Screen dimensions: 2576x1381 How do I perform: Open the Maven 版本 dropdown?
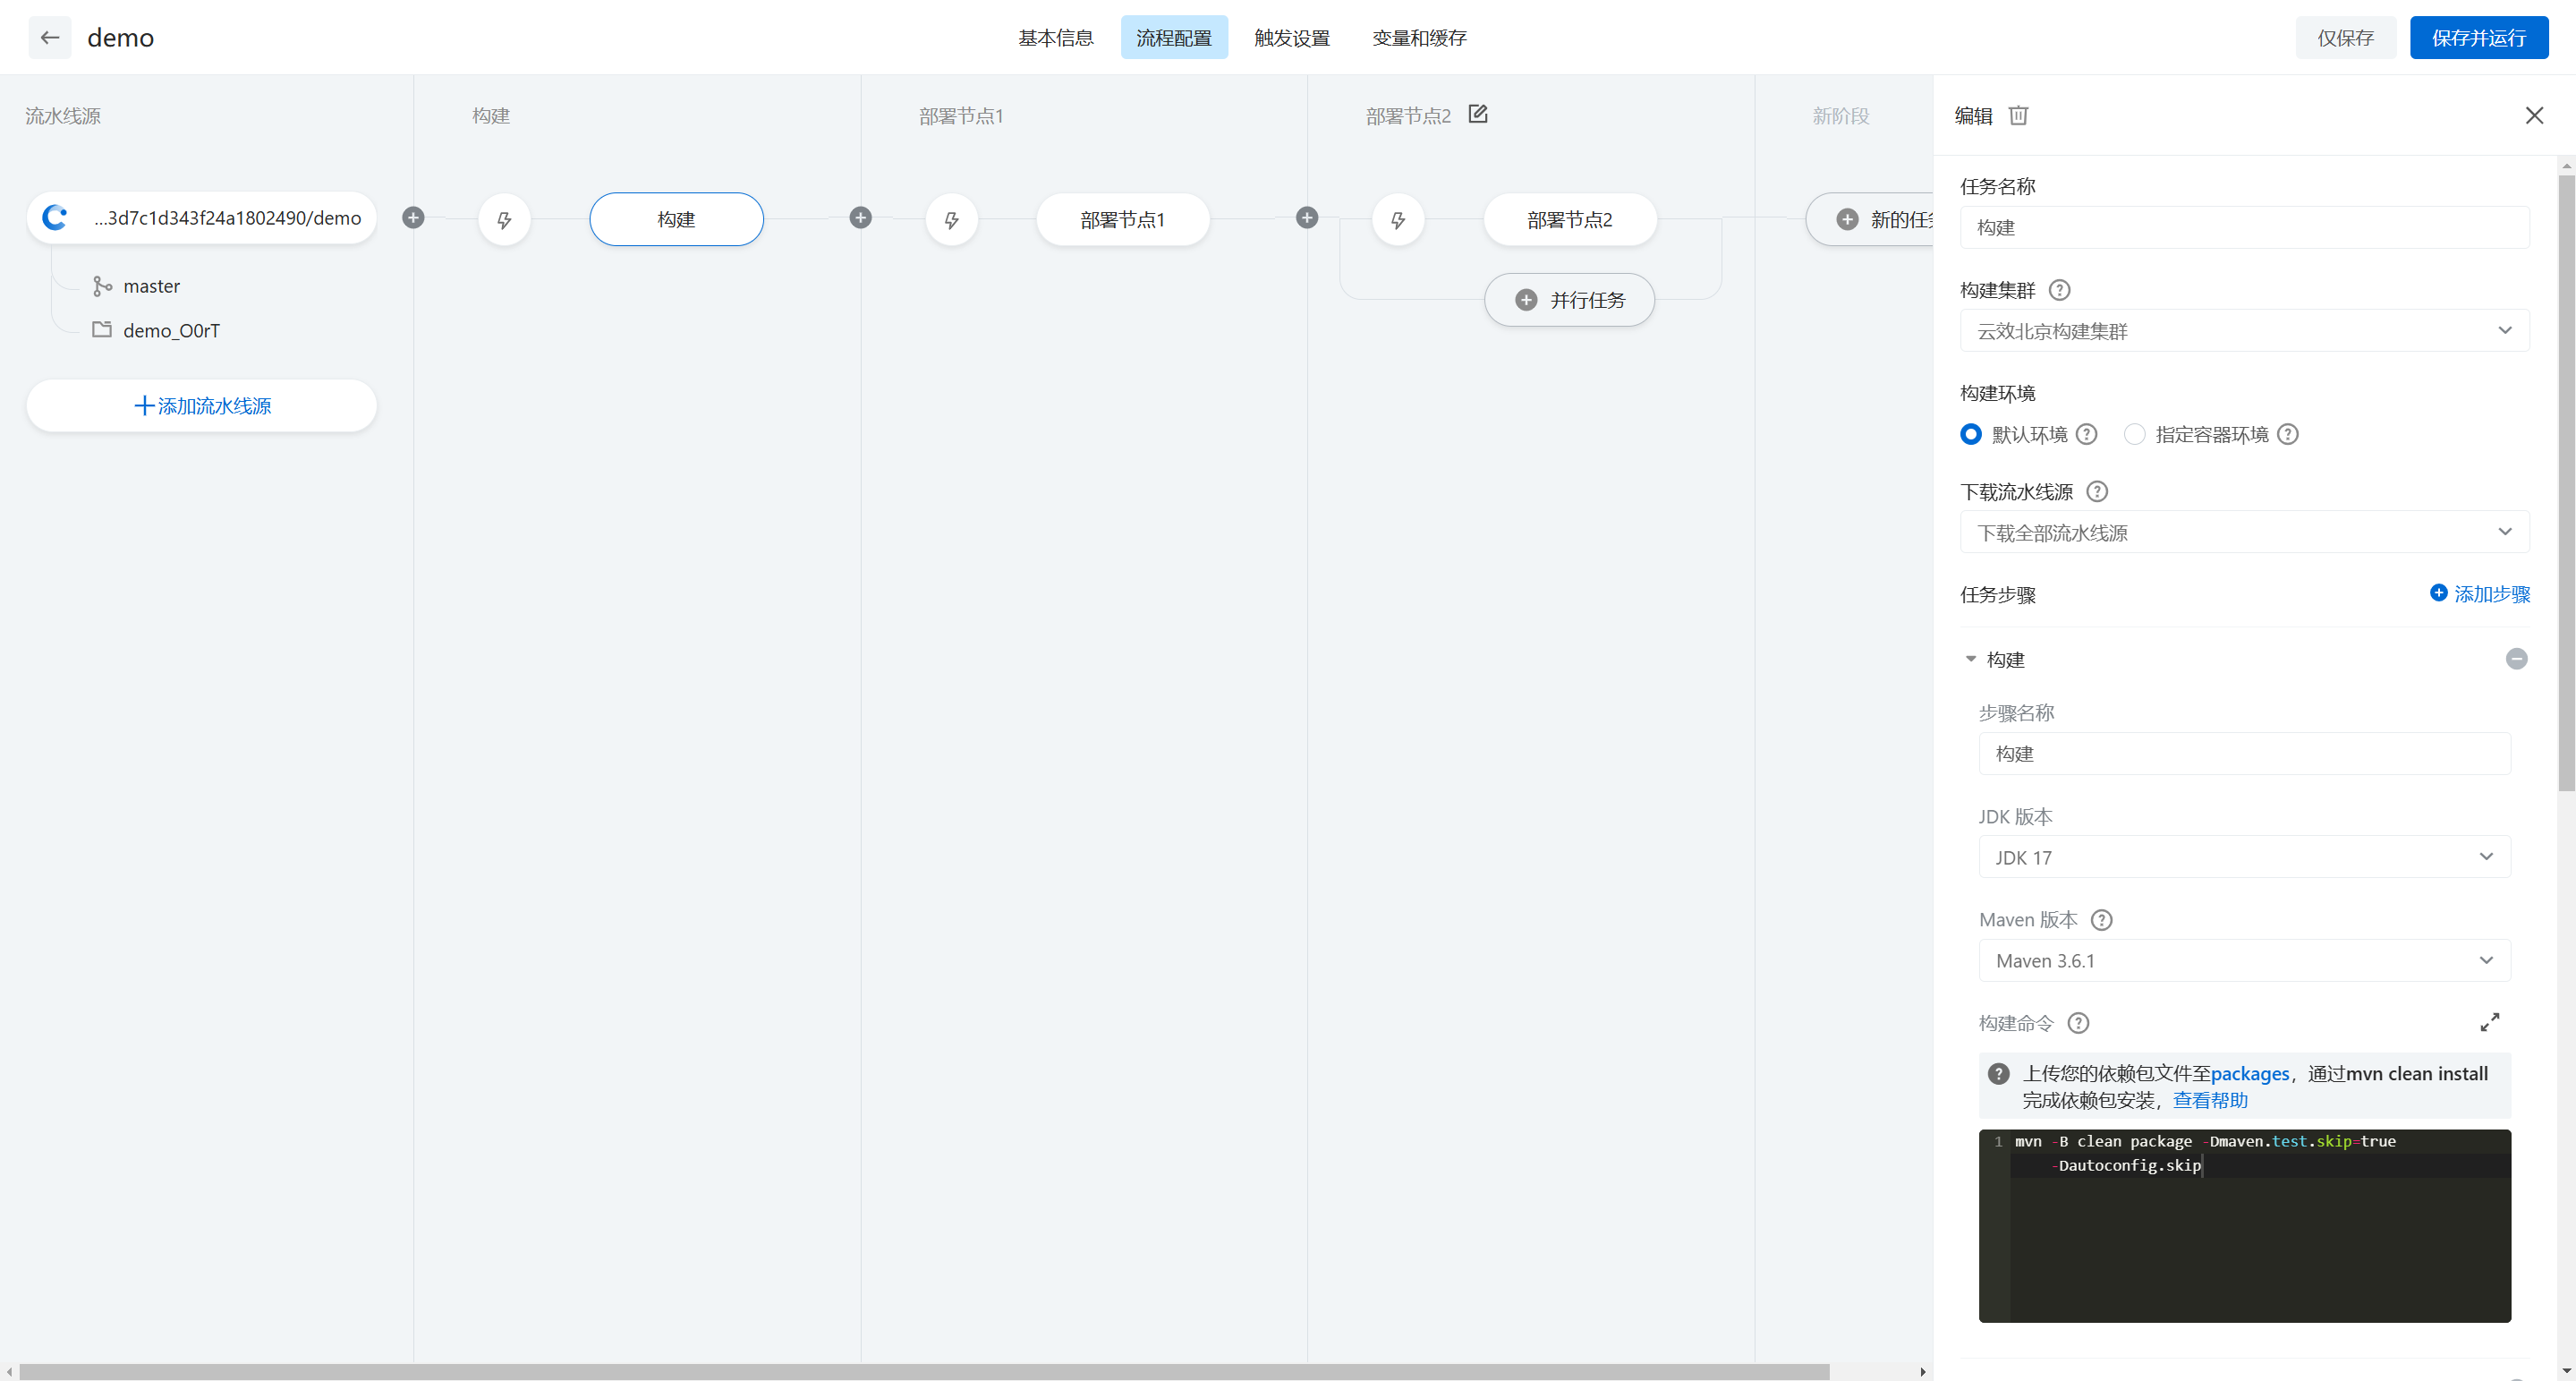pyautogui.click(x=2244, y=960)
